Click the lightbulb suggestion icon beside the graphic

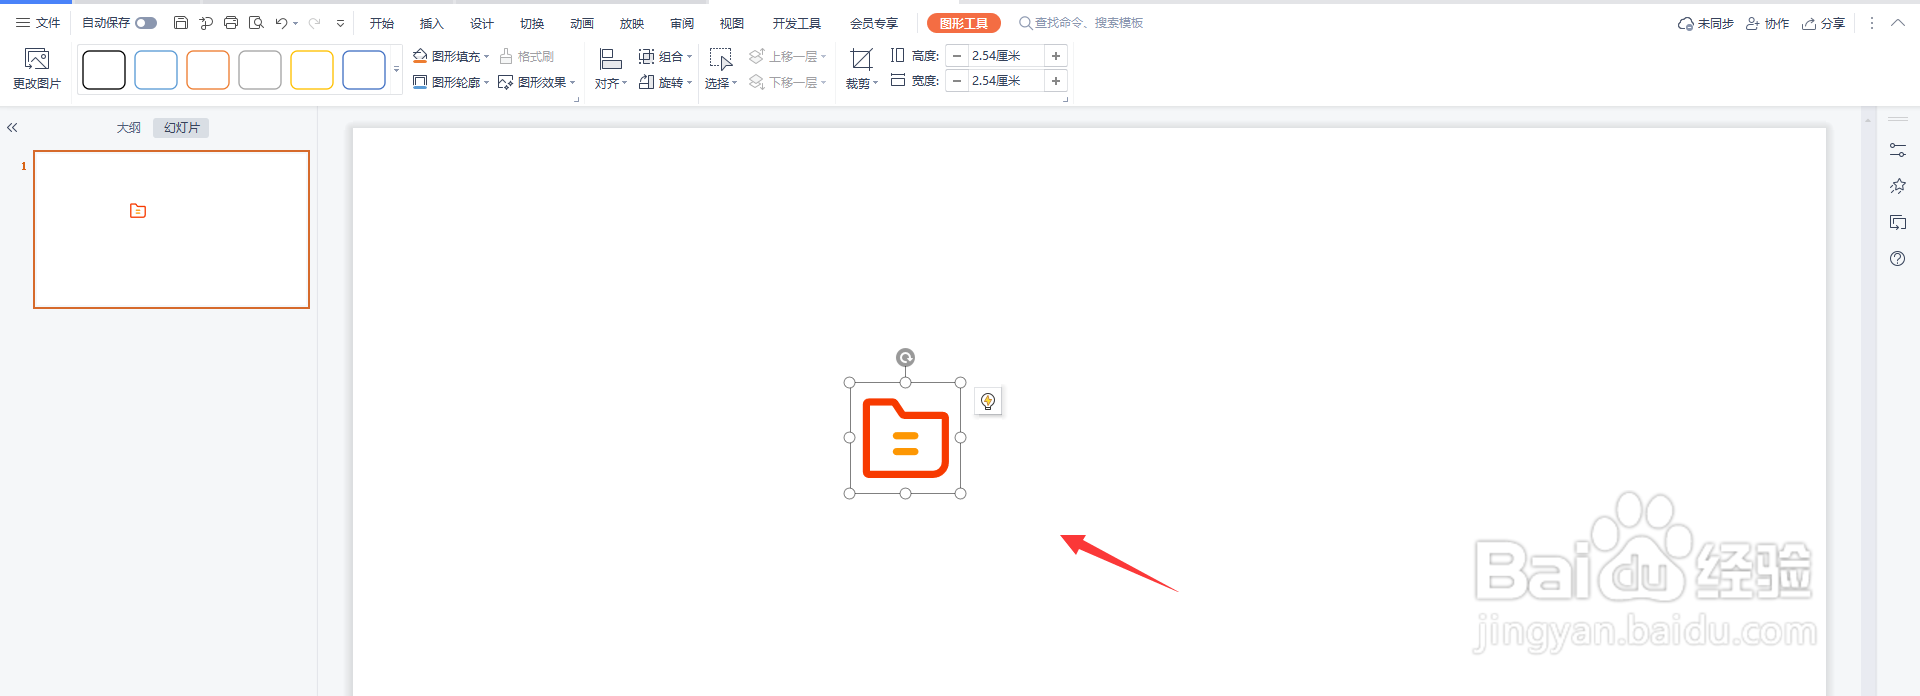tap(988, 401)
